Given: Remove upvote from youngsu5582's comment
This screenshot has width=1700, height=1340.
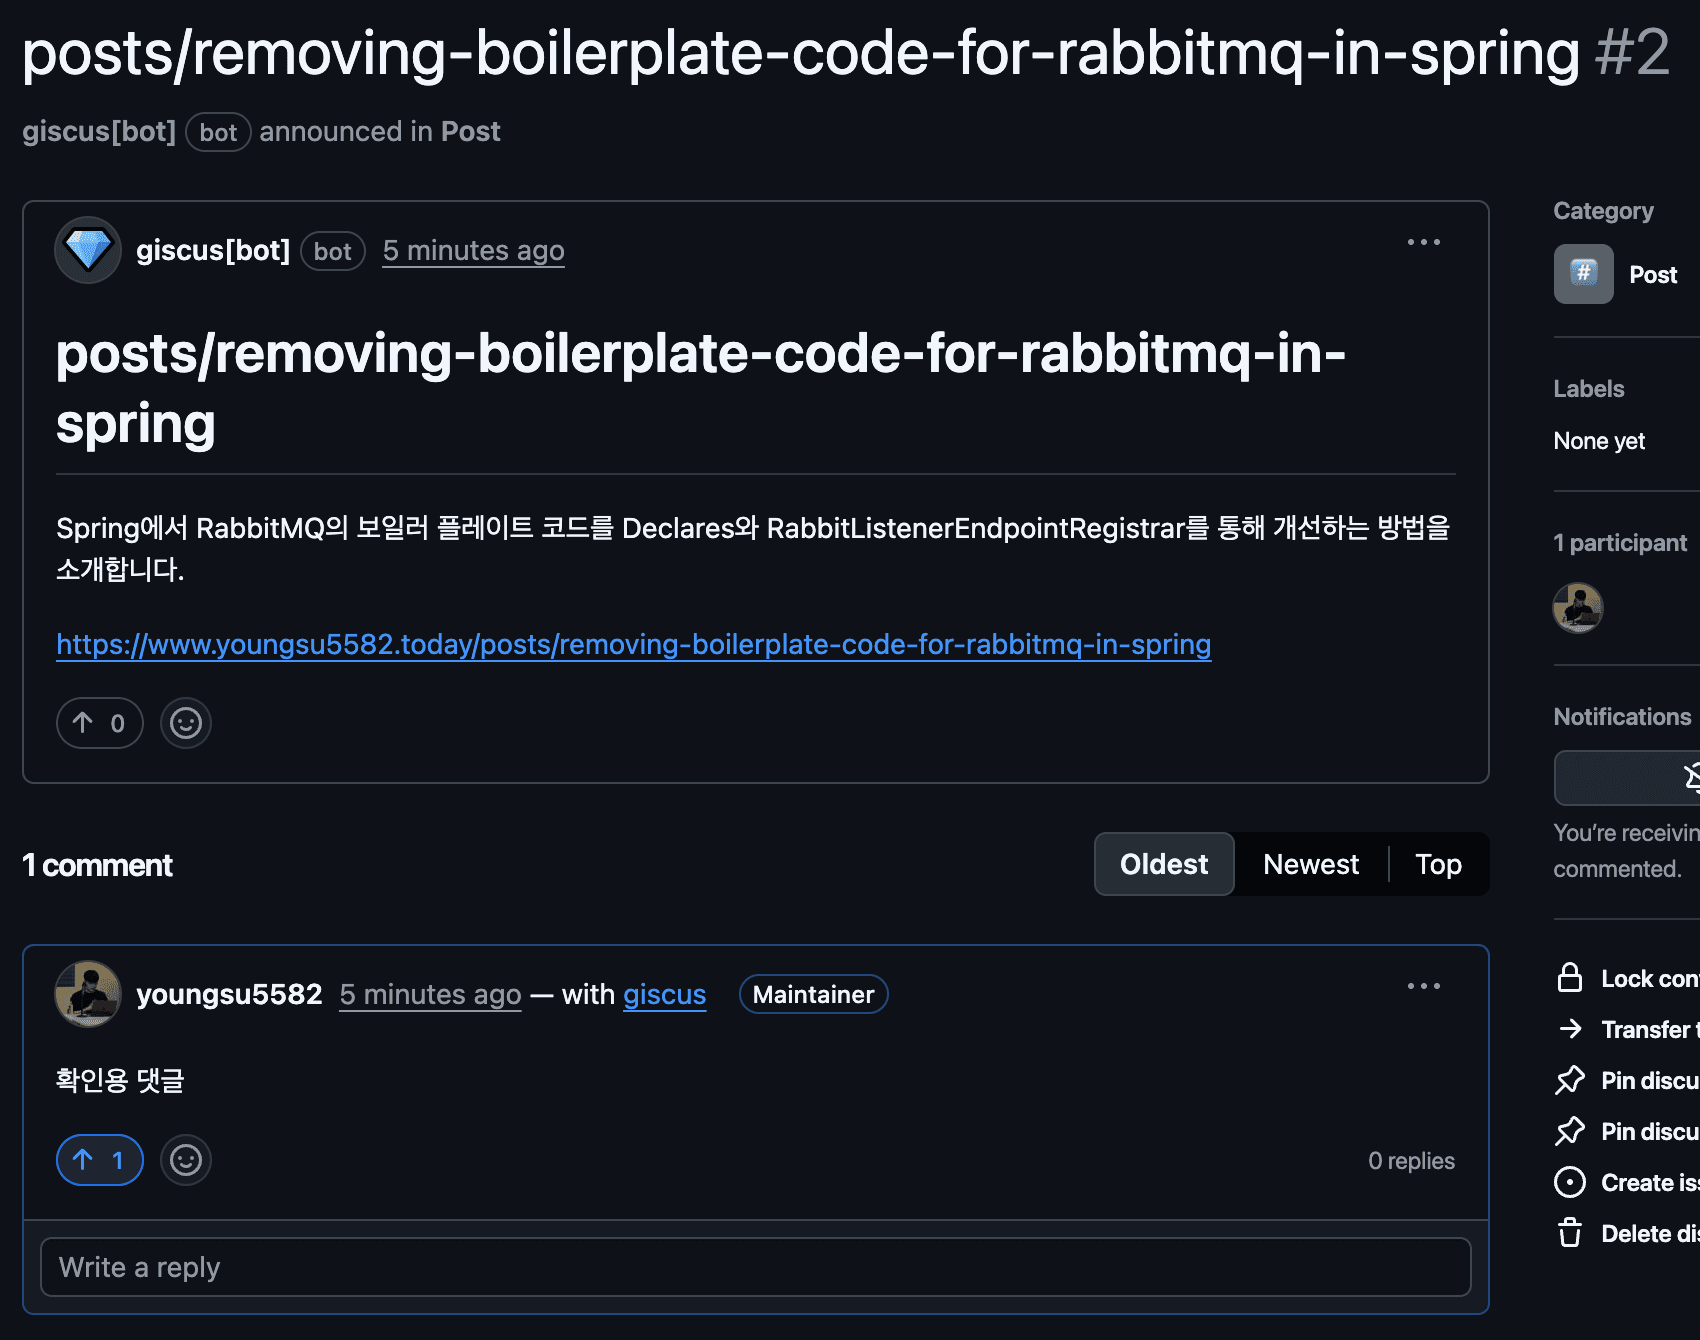Looking at the screenshot, I should (x=99, y=1160).
